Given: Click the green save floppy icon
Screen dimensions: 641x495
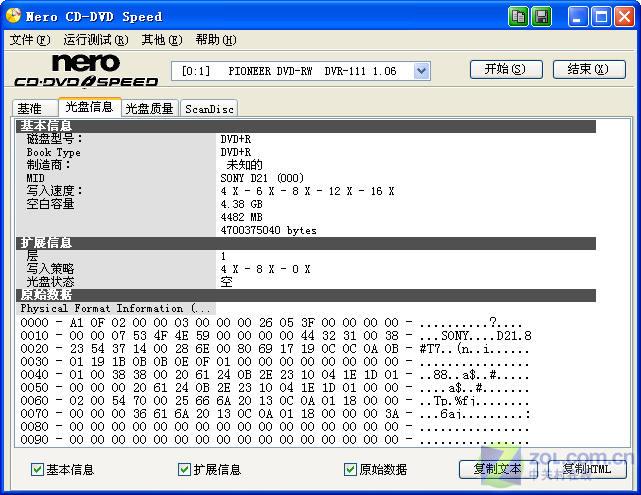Looking at the screenshot, I should (x=541, y=17).
